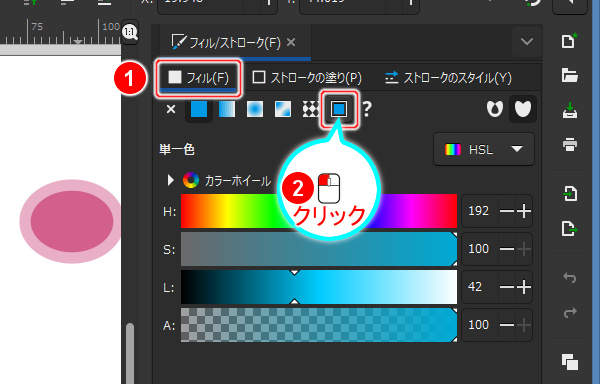The height and width of the screenshot is (384, 600).
Task: Set fill to no paint (X icon)
Action: coord(171,109)
